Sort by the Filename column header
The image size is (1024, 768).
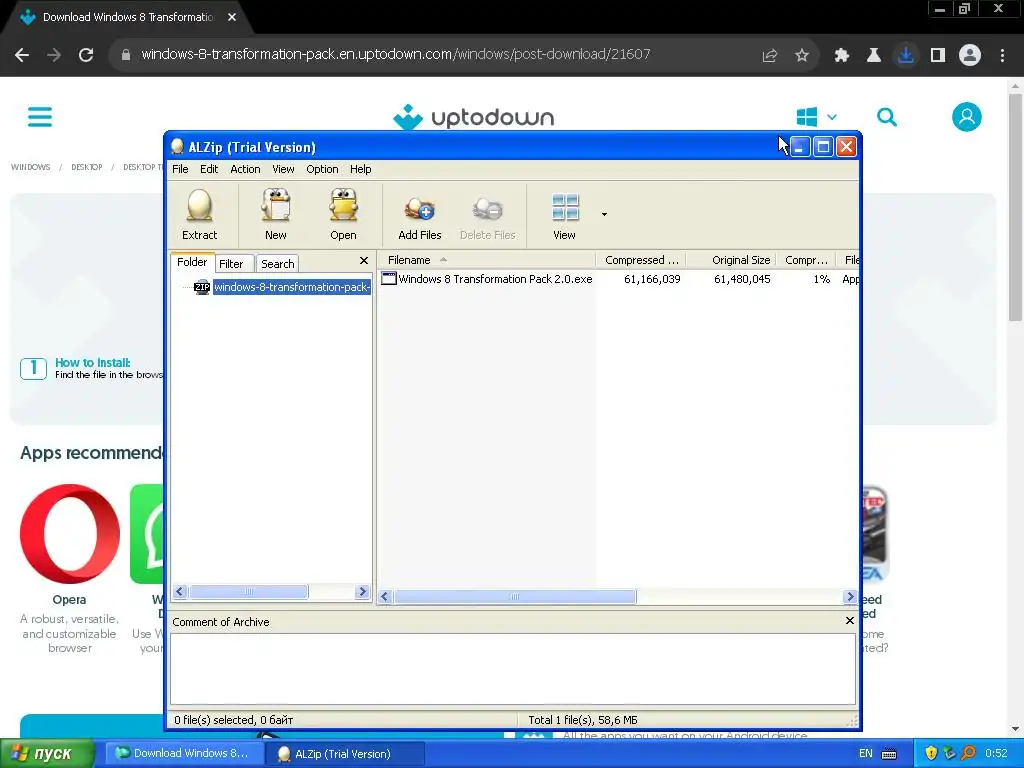coord(487,260)
